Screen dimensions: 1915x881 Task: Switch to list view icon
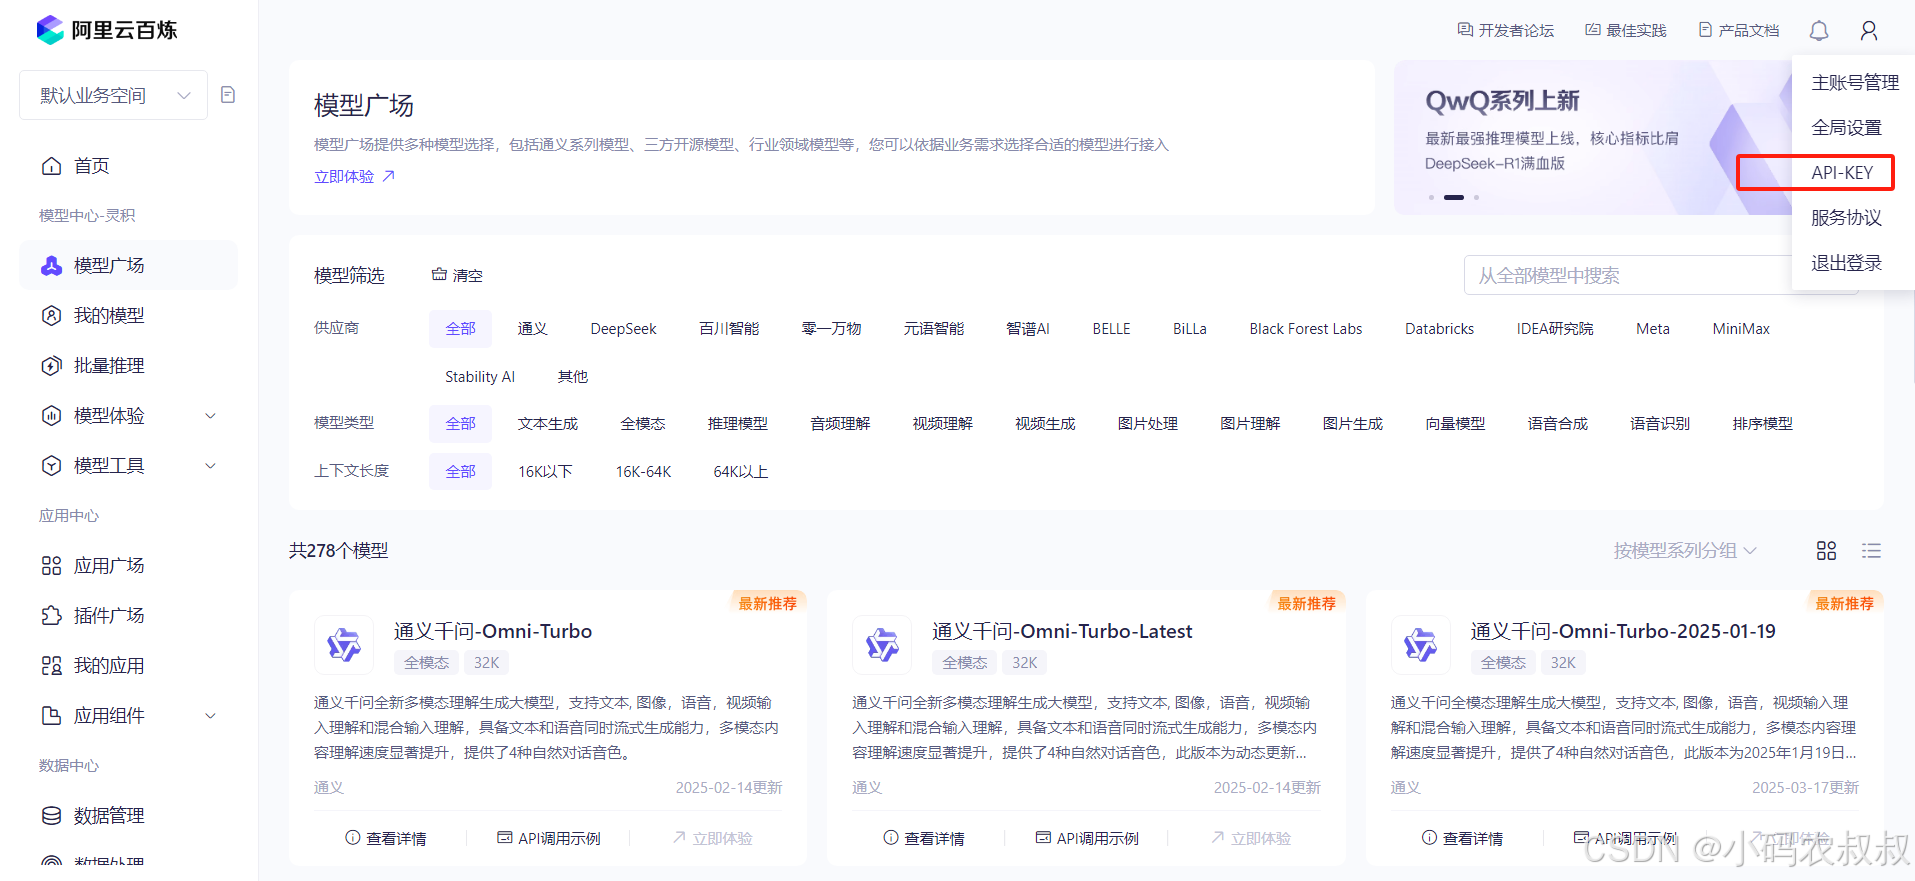click(1871, 550)
